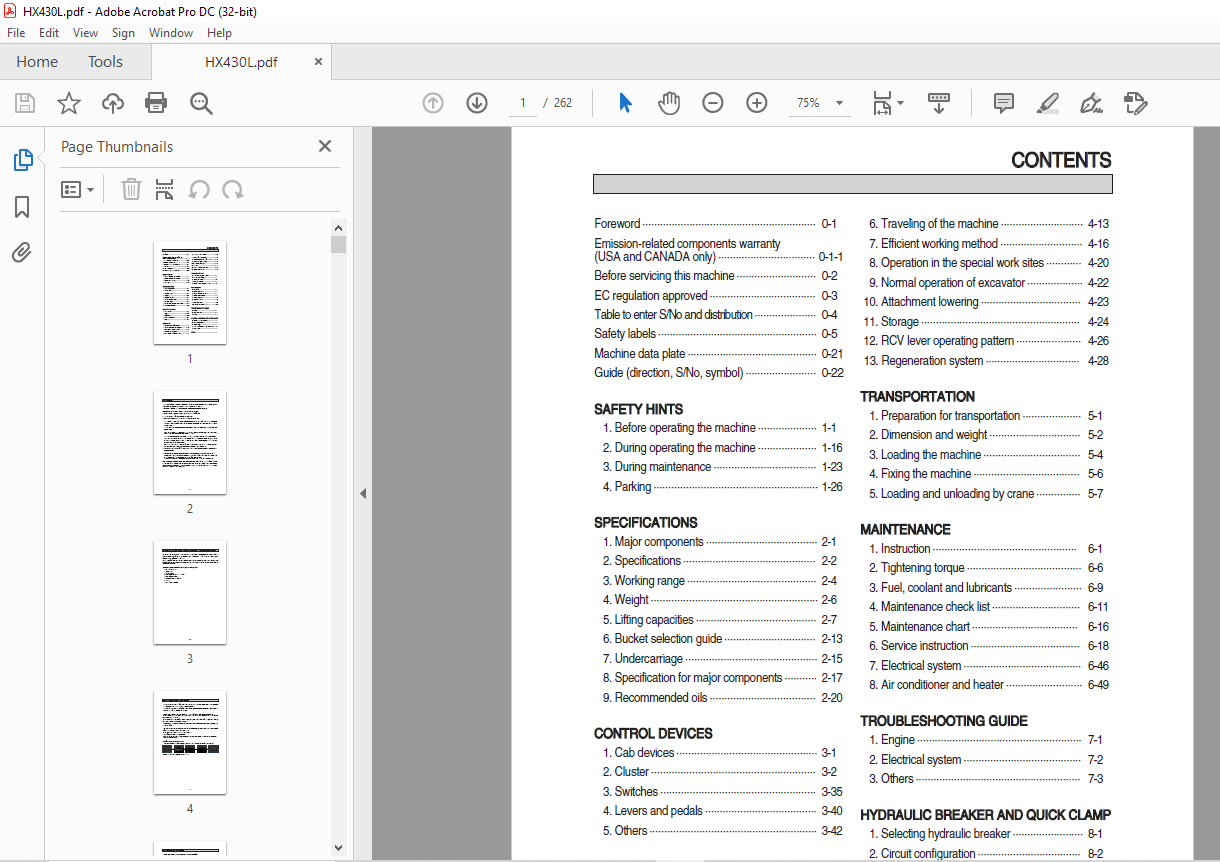Rotate page clockwise
The image size is (1220, 862).
click(x=233, y=190)
